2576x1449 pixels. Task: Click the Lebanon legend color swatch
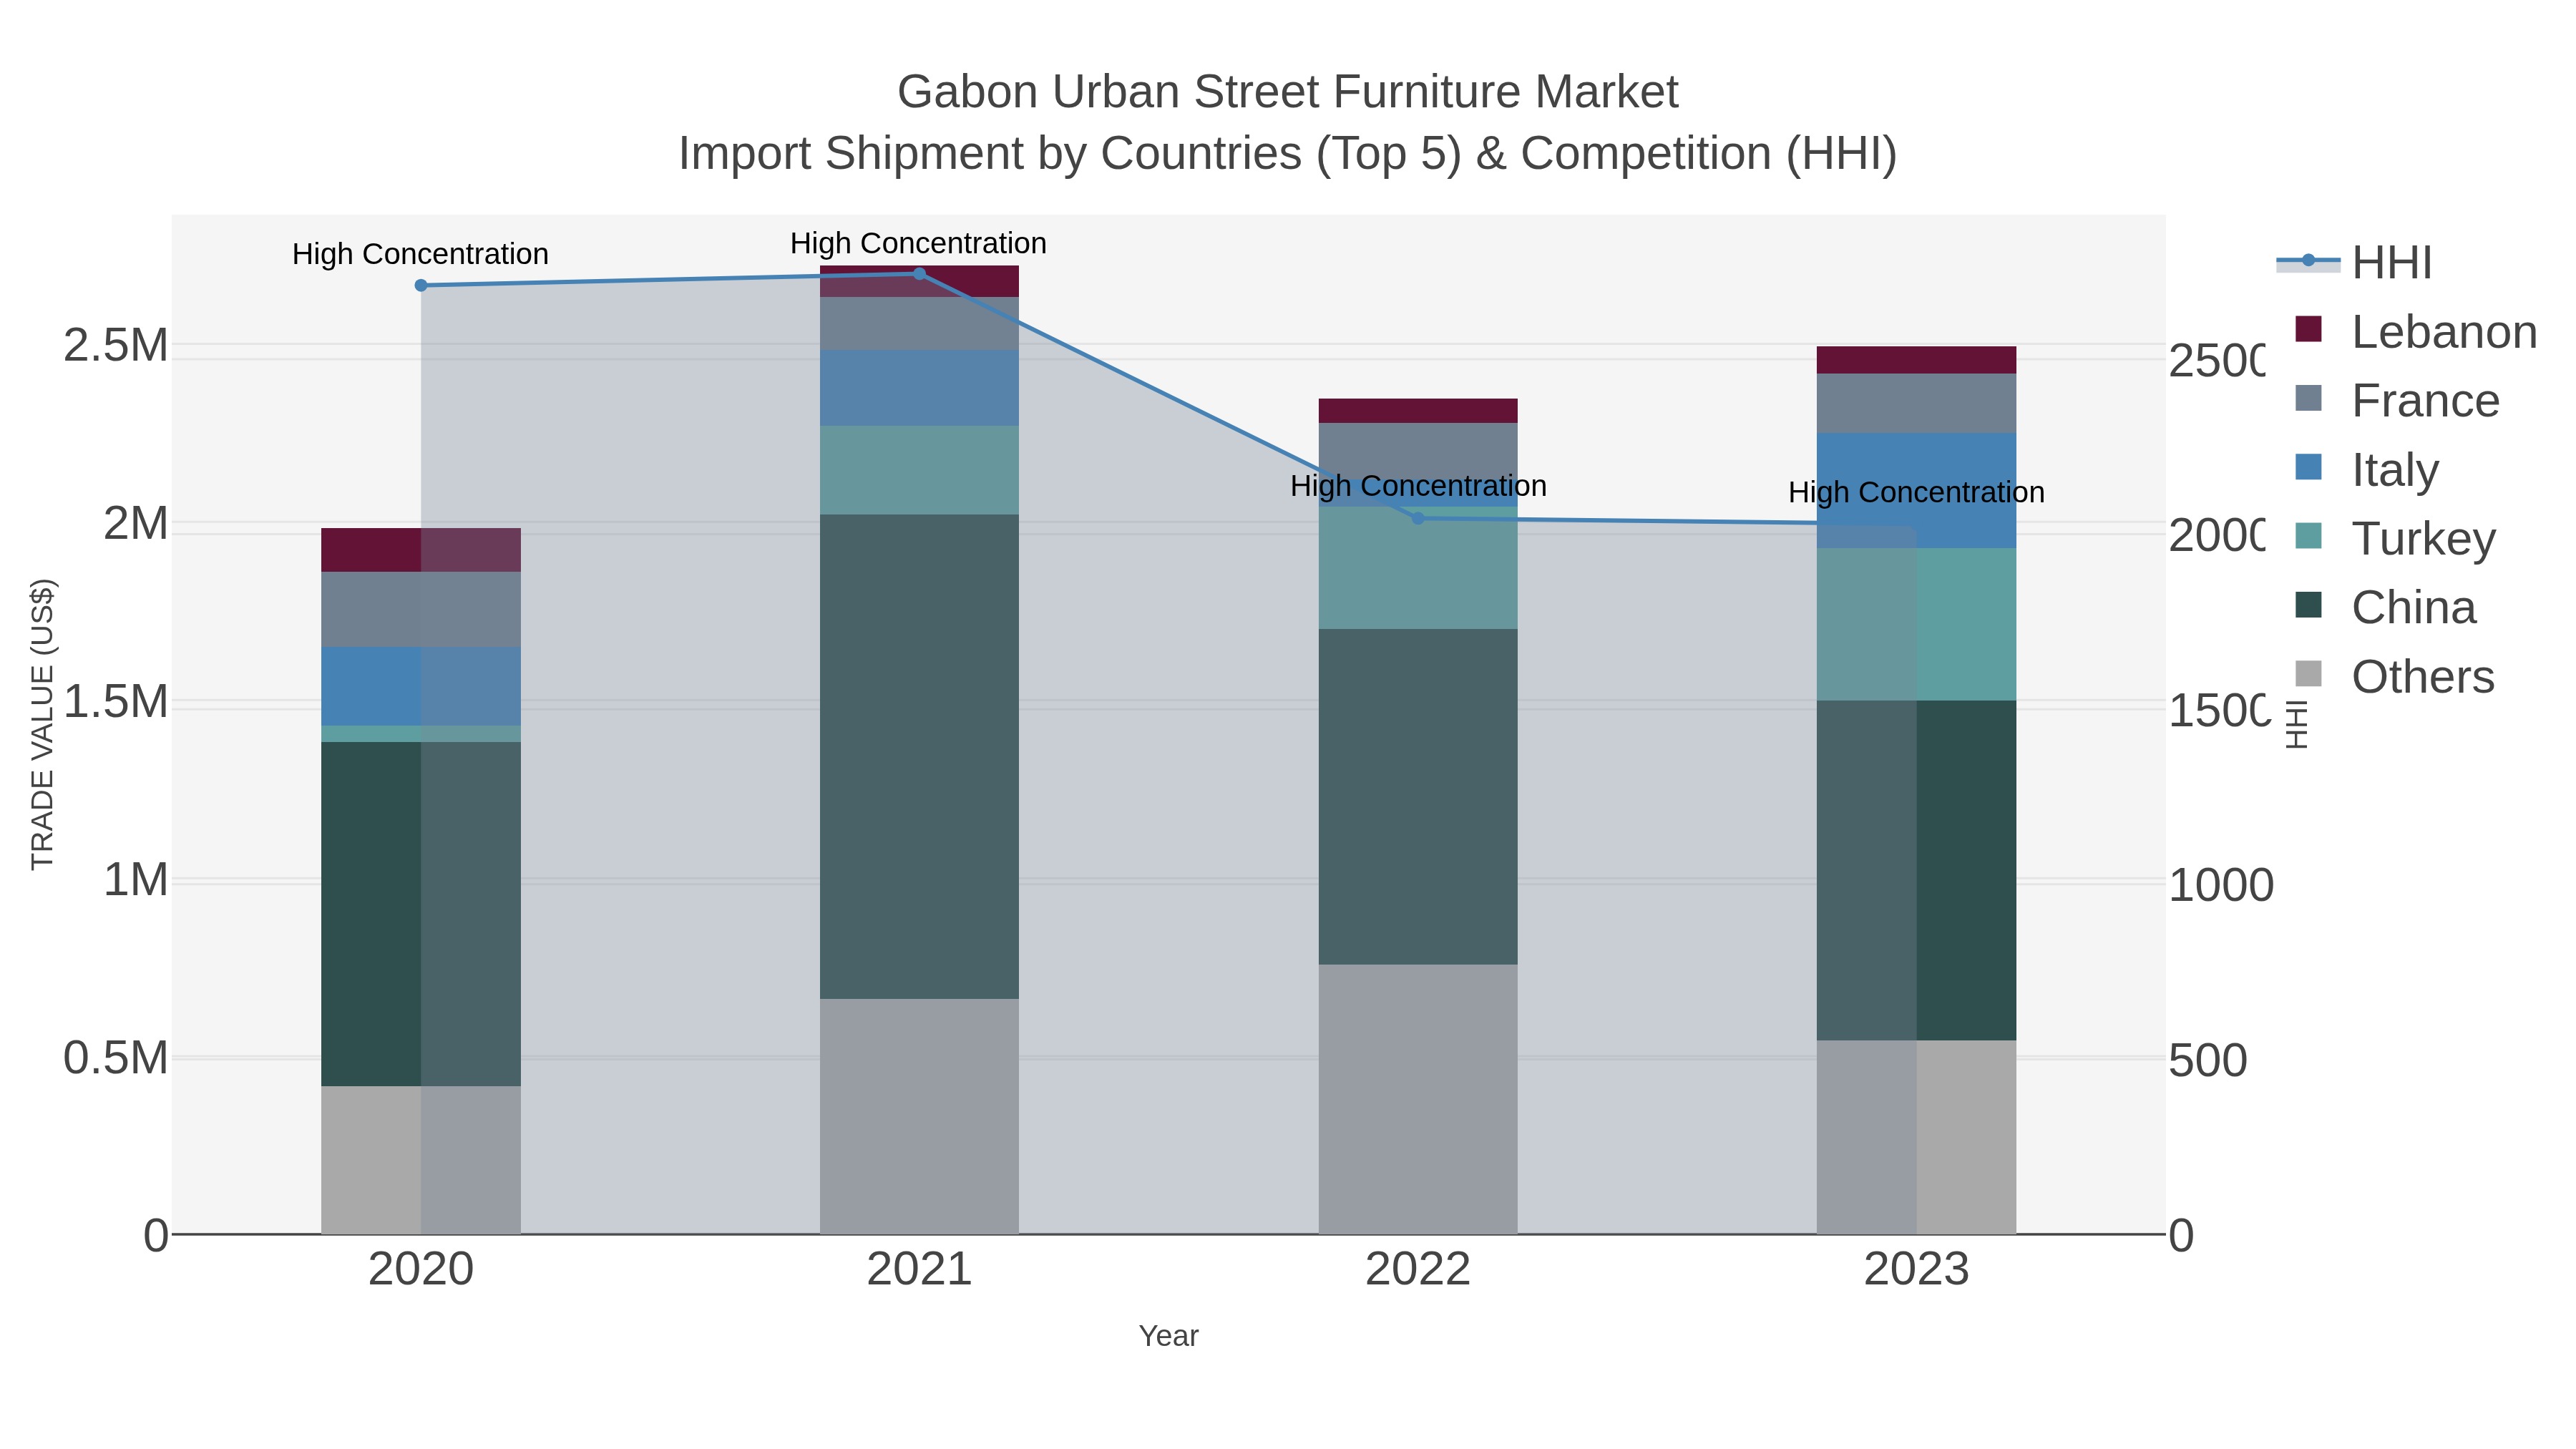tap(2308, 329)
